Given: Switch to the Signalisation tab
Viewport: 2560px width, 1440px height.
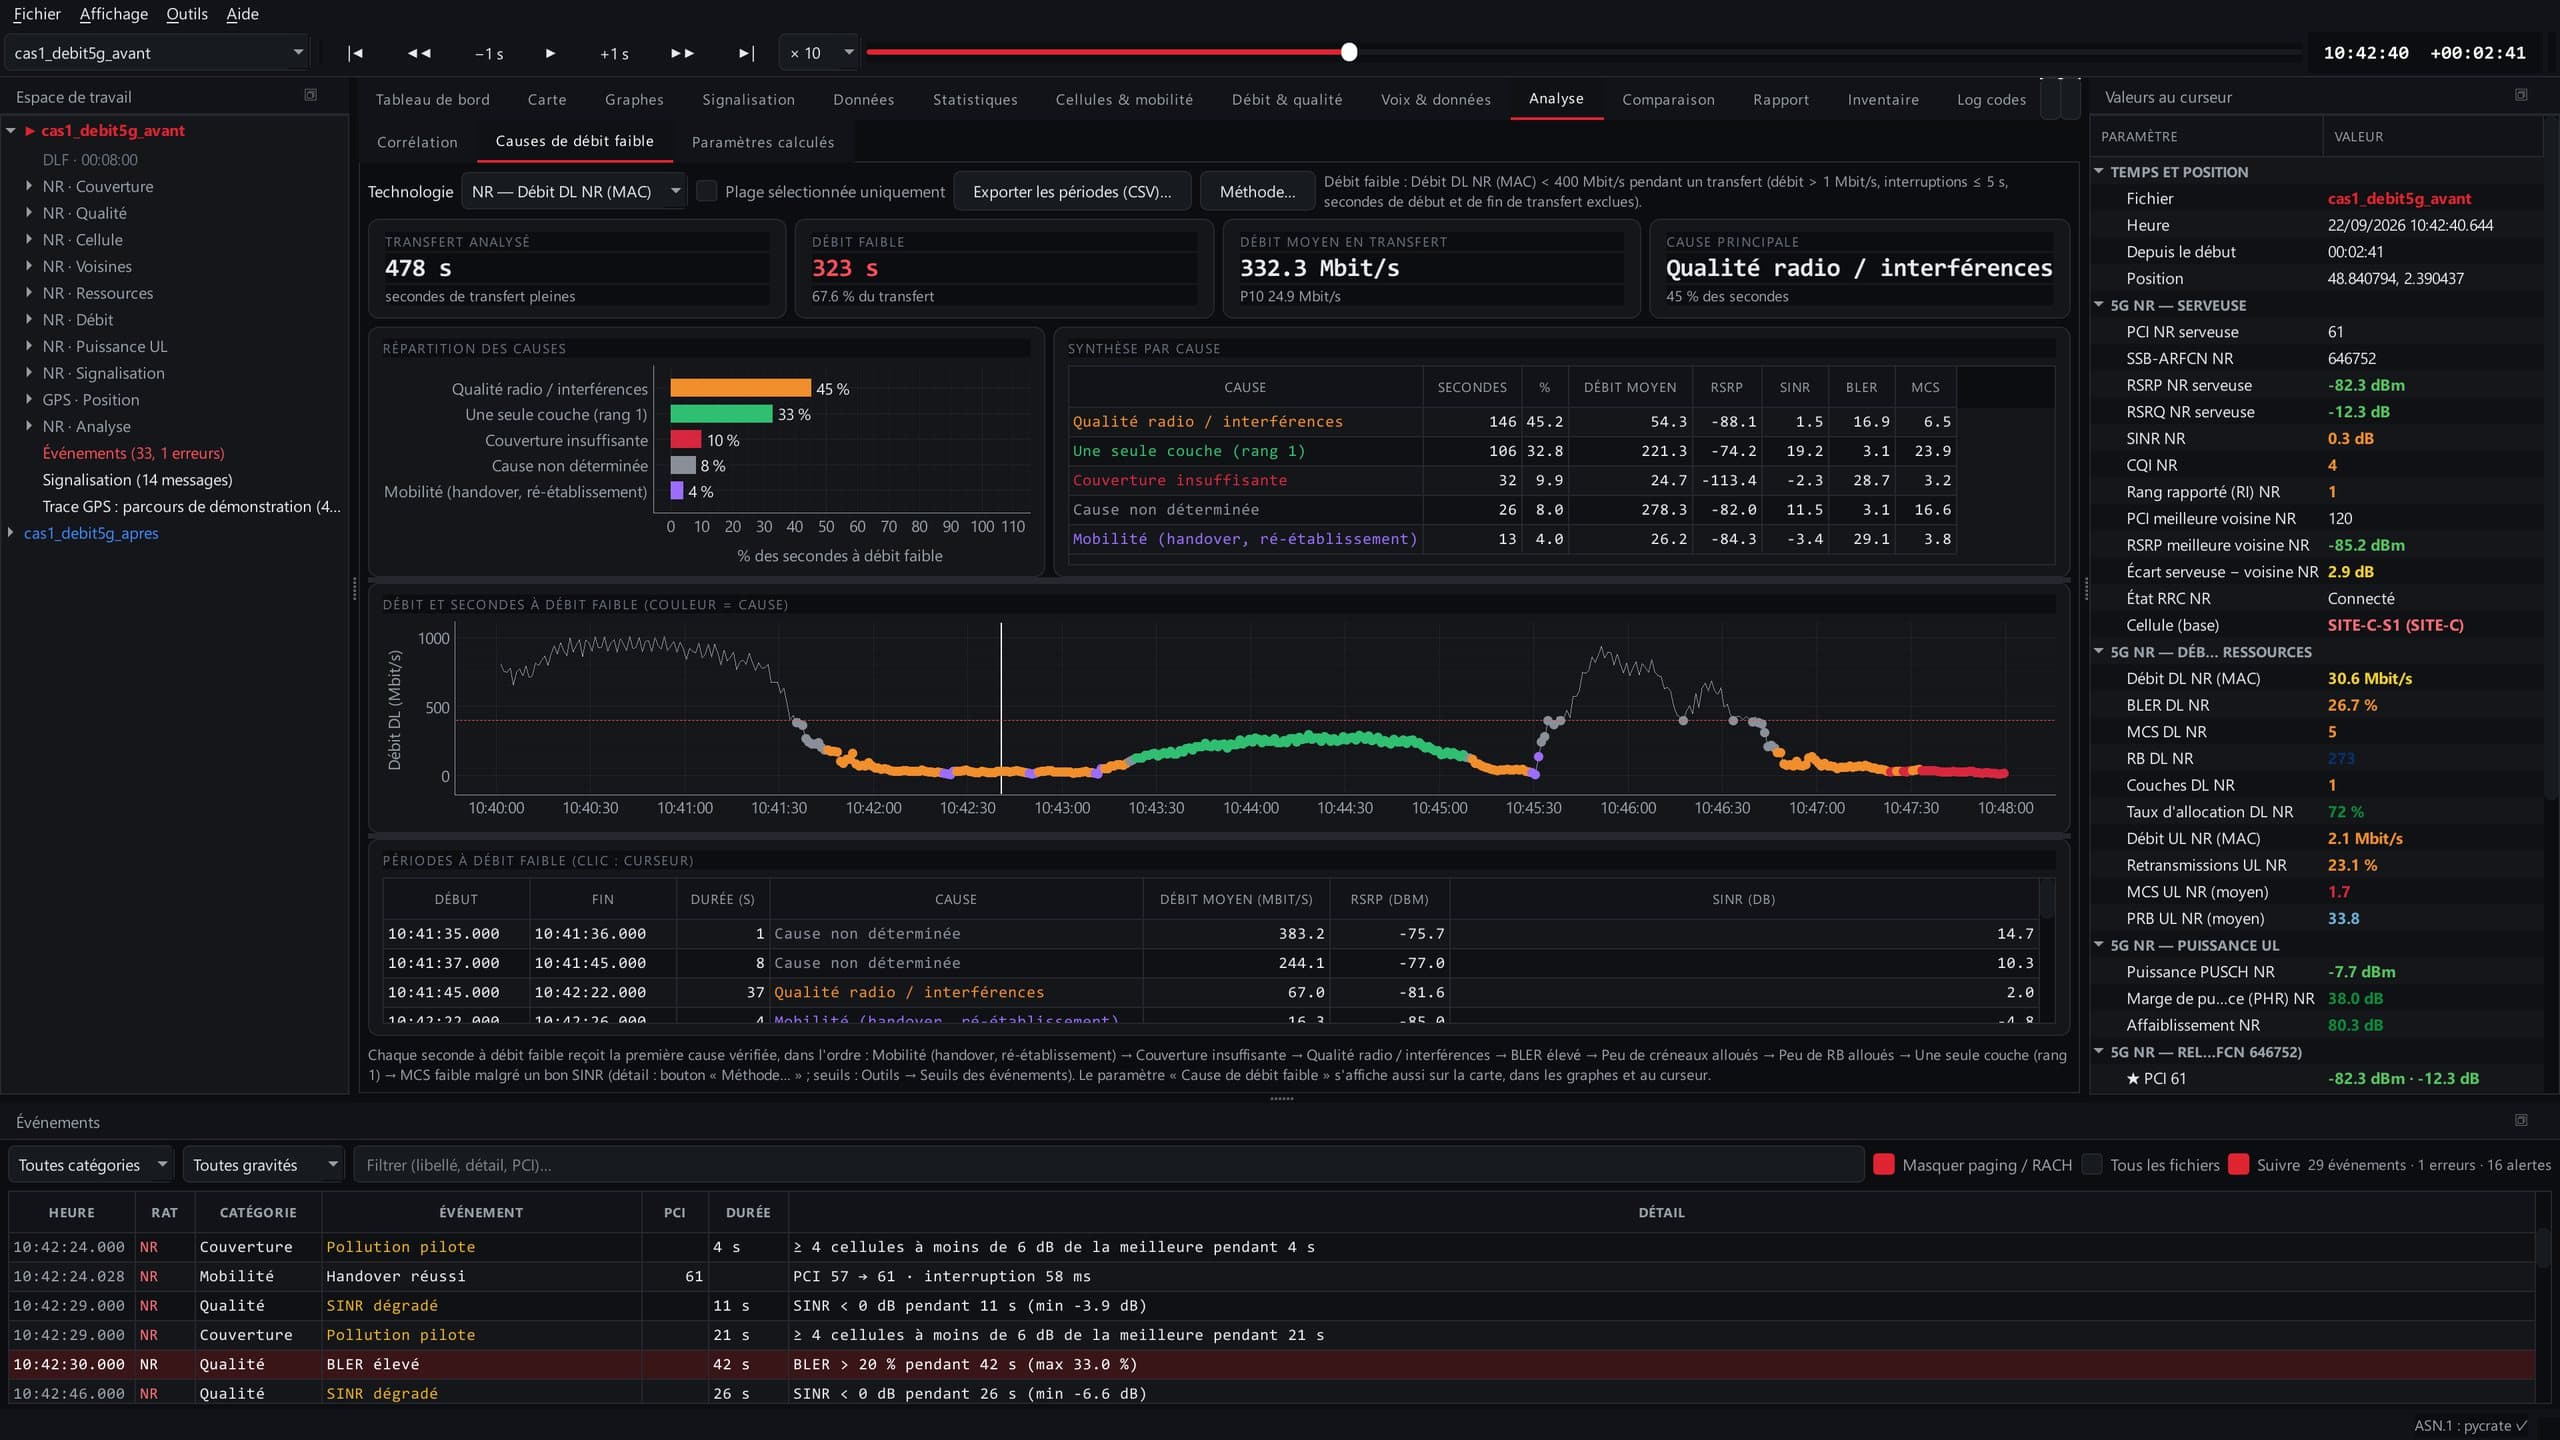Looking at the screenshot, I should tap(748, 99).
